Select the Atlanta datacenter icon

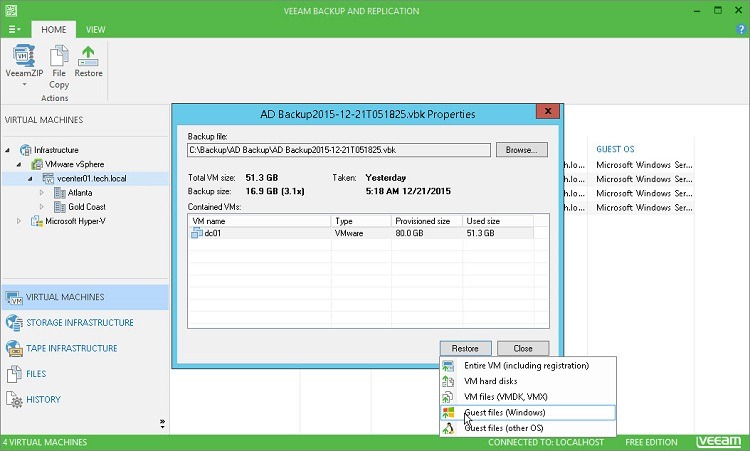[x=60, y=193]
